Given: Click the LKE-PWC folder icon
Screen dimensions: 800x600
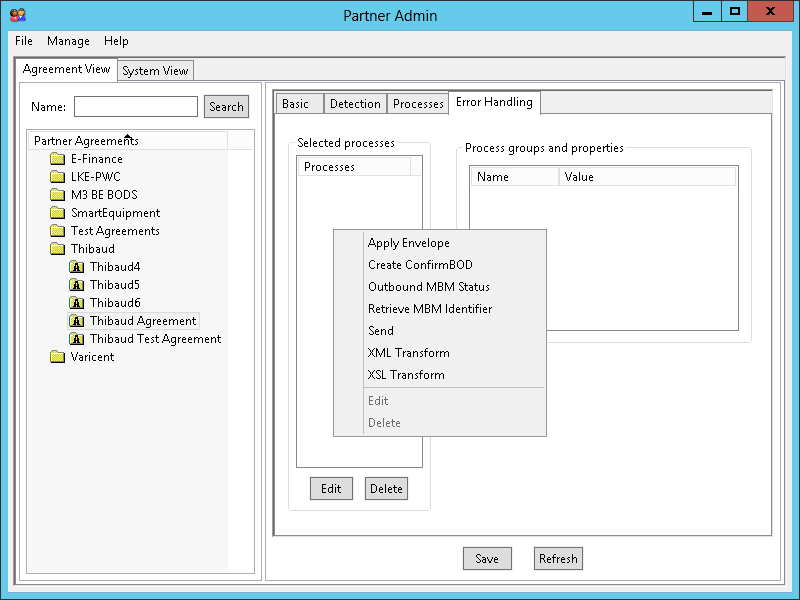Looking at the screenshot, I should coord(57,177).
